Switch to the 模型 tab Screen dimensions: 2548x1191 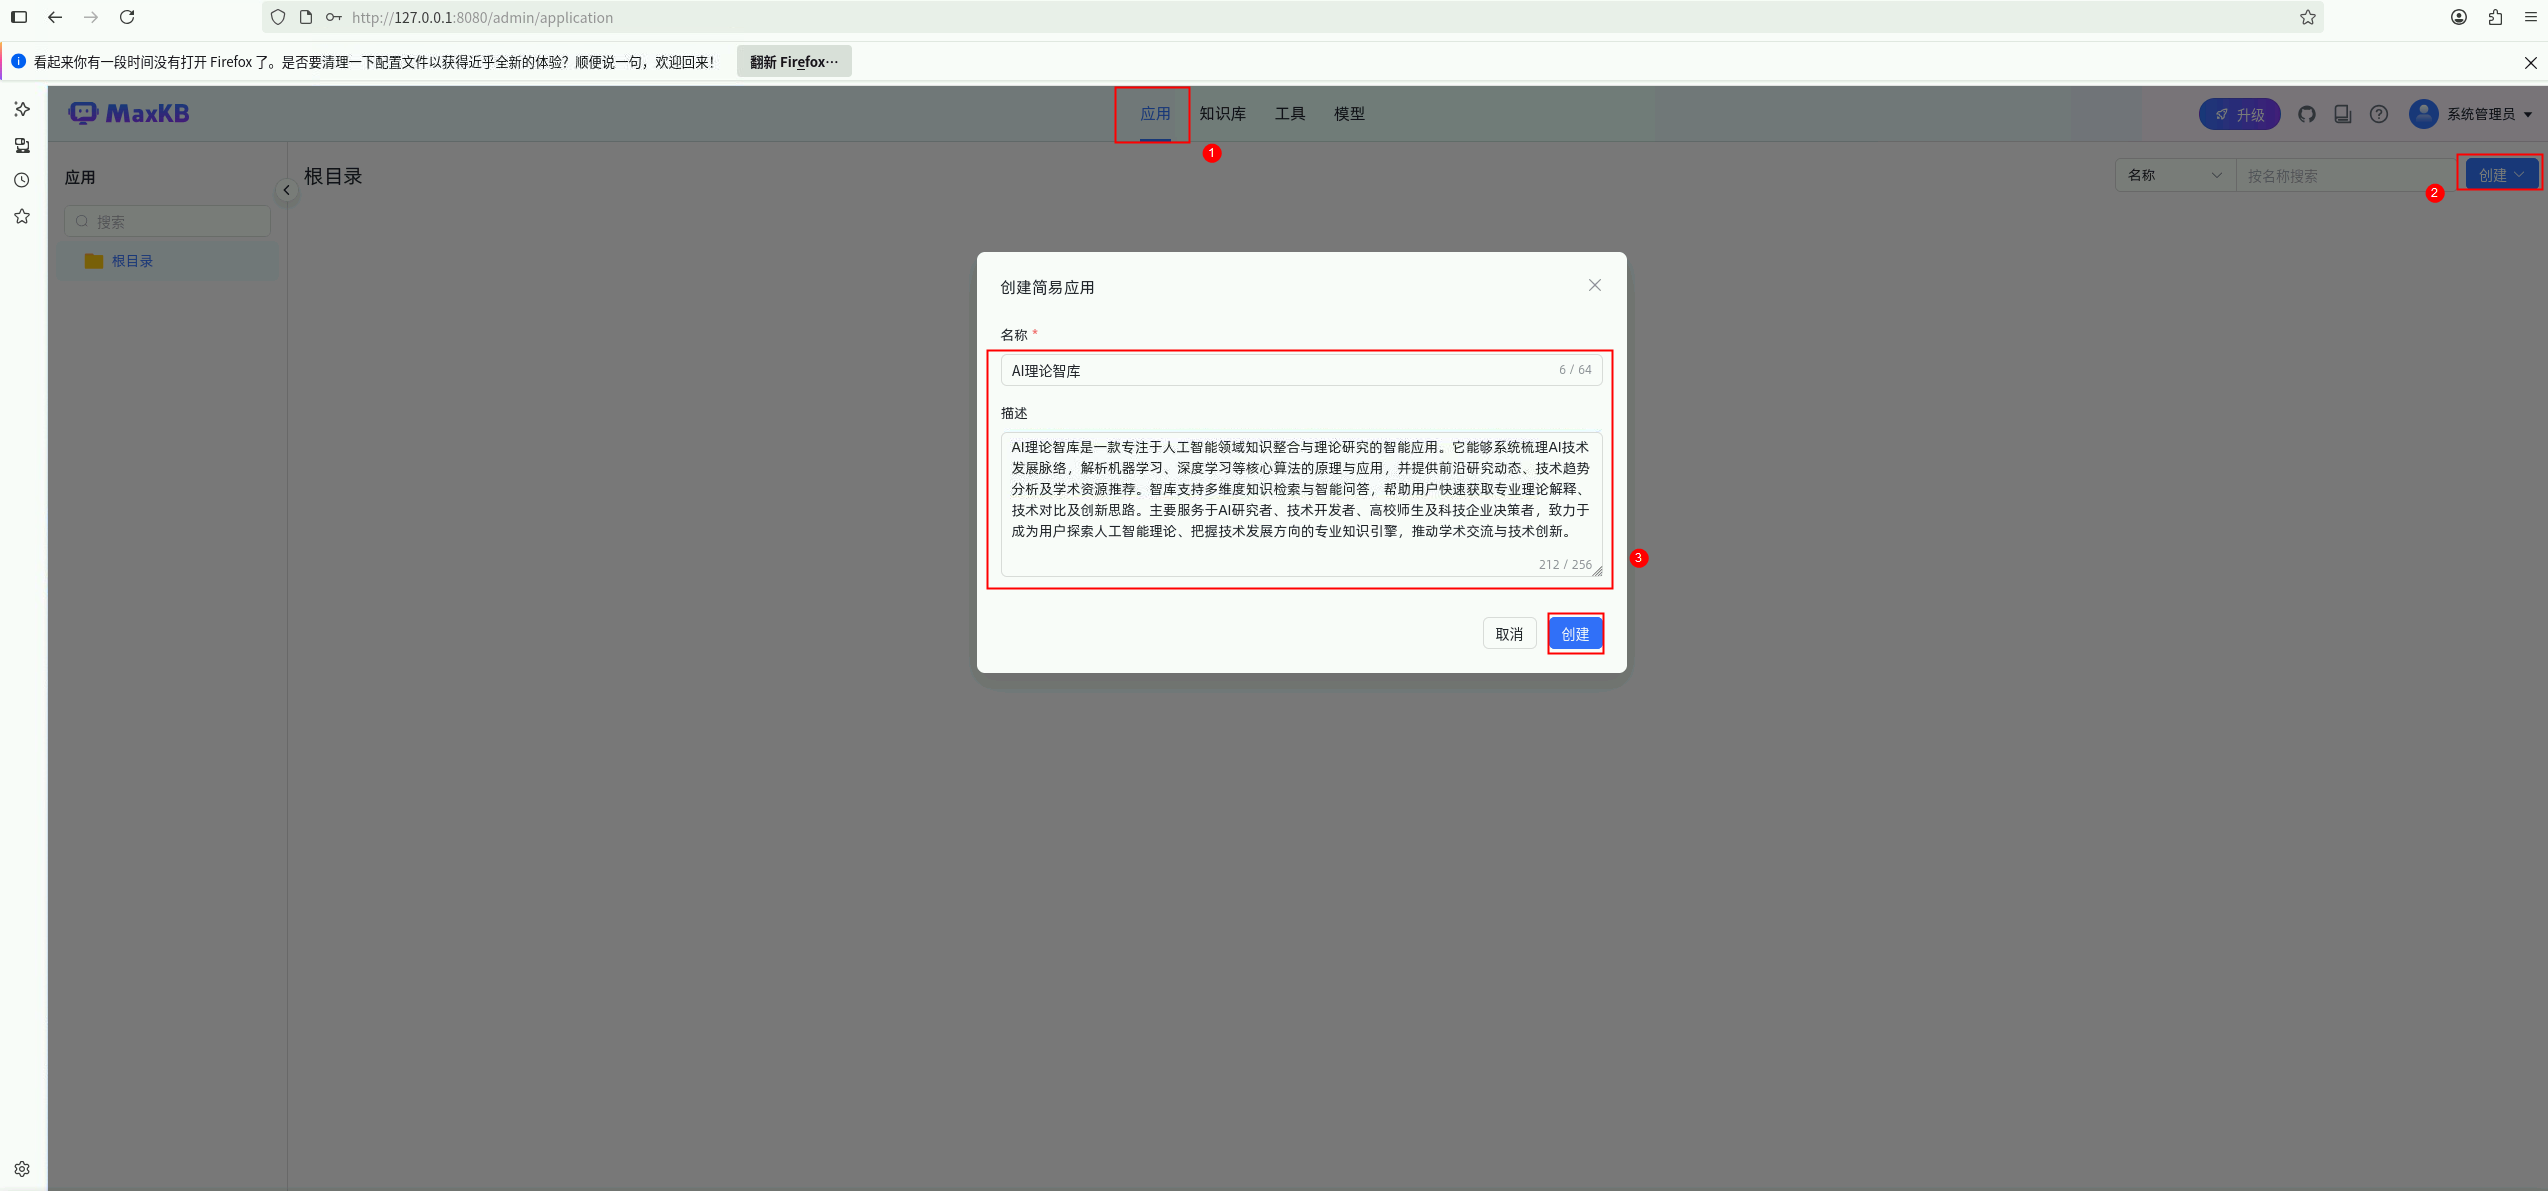pos(1348,114)
